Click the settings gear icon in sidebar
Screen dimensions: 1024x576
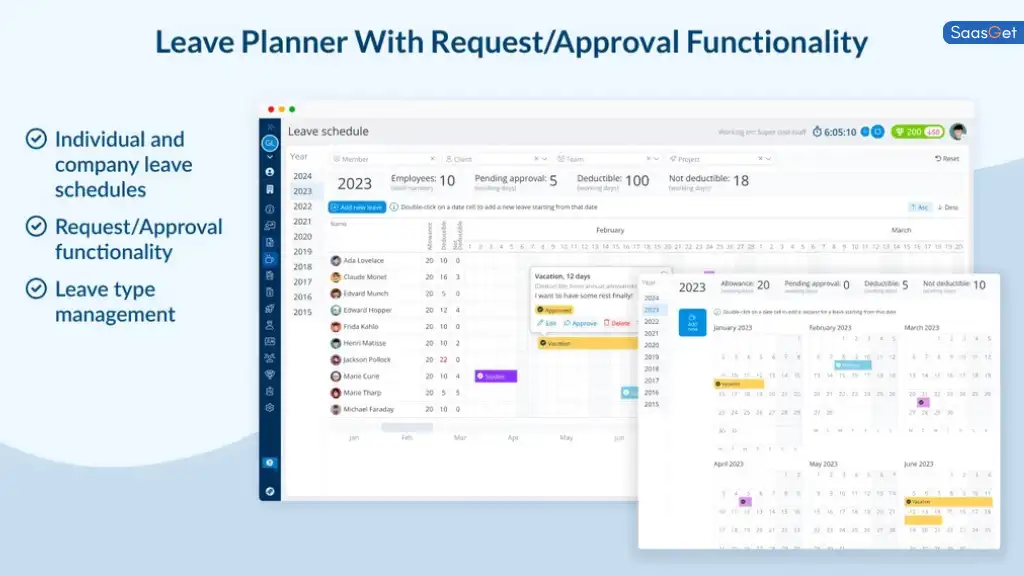(x=269, y=408)
